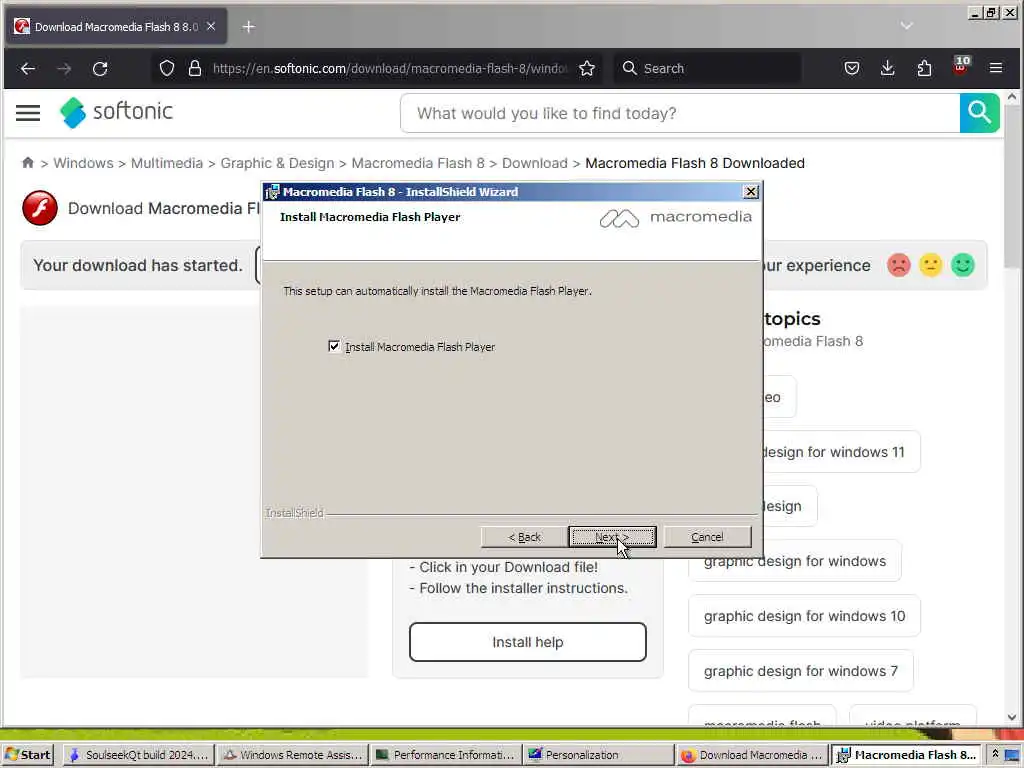Open a new browser tab
Viewport: 1024px width, 768px height.
pos(248,27)
